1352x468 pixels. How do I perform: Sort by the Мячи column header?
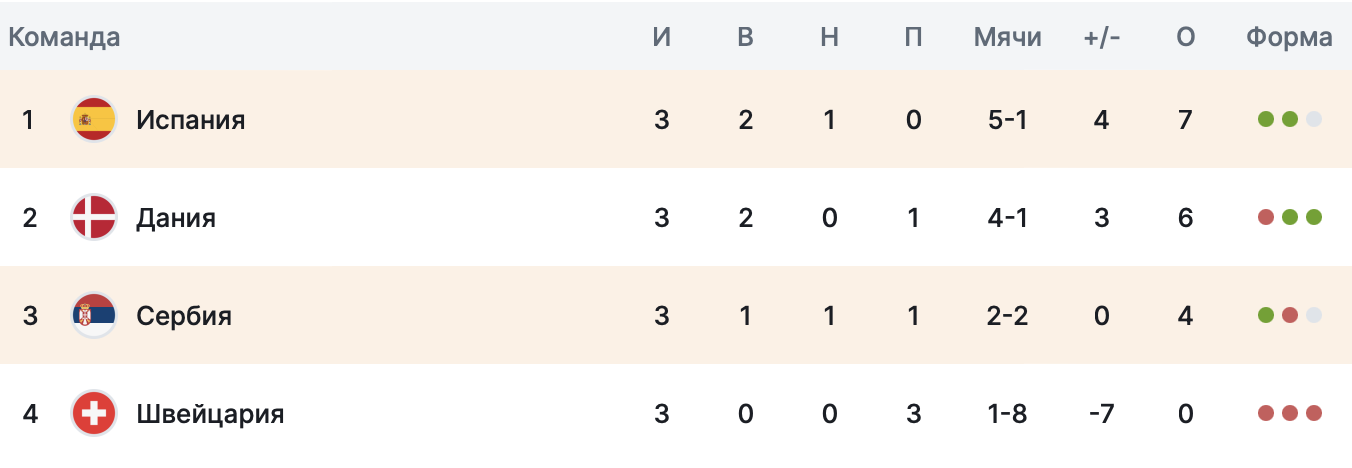1008,38
